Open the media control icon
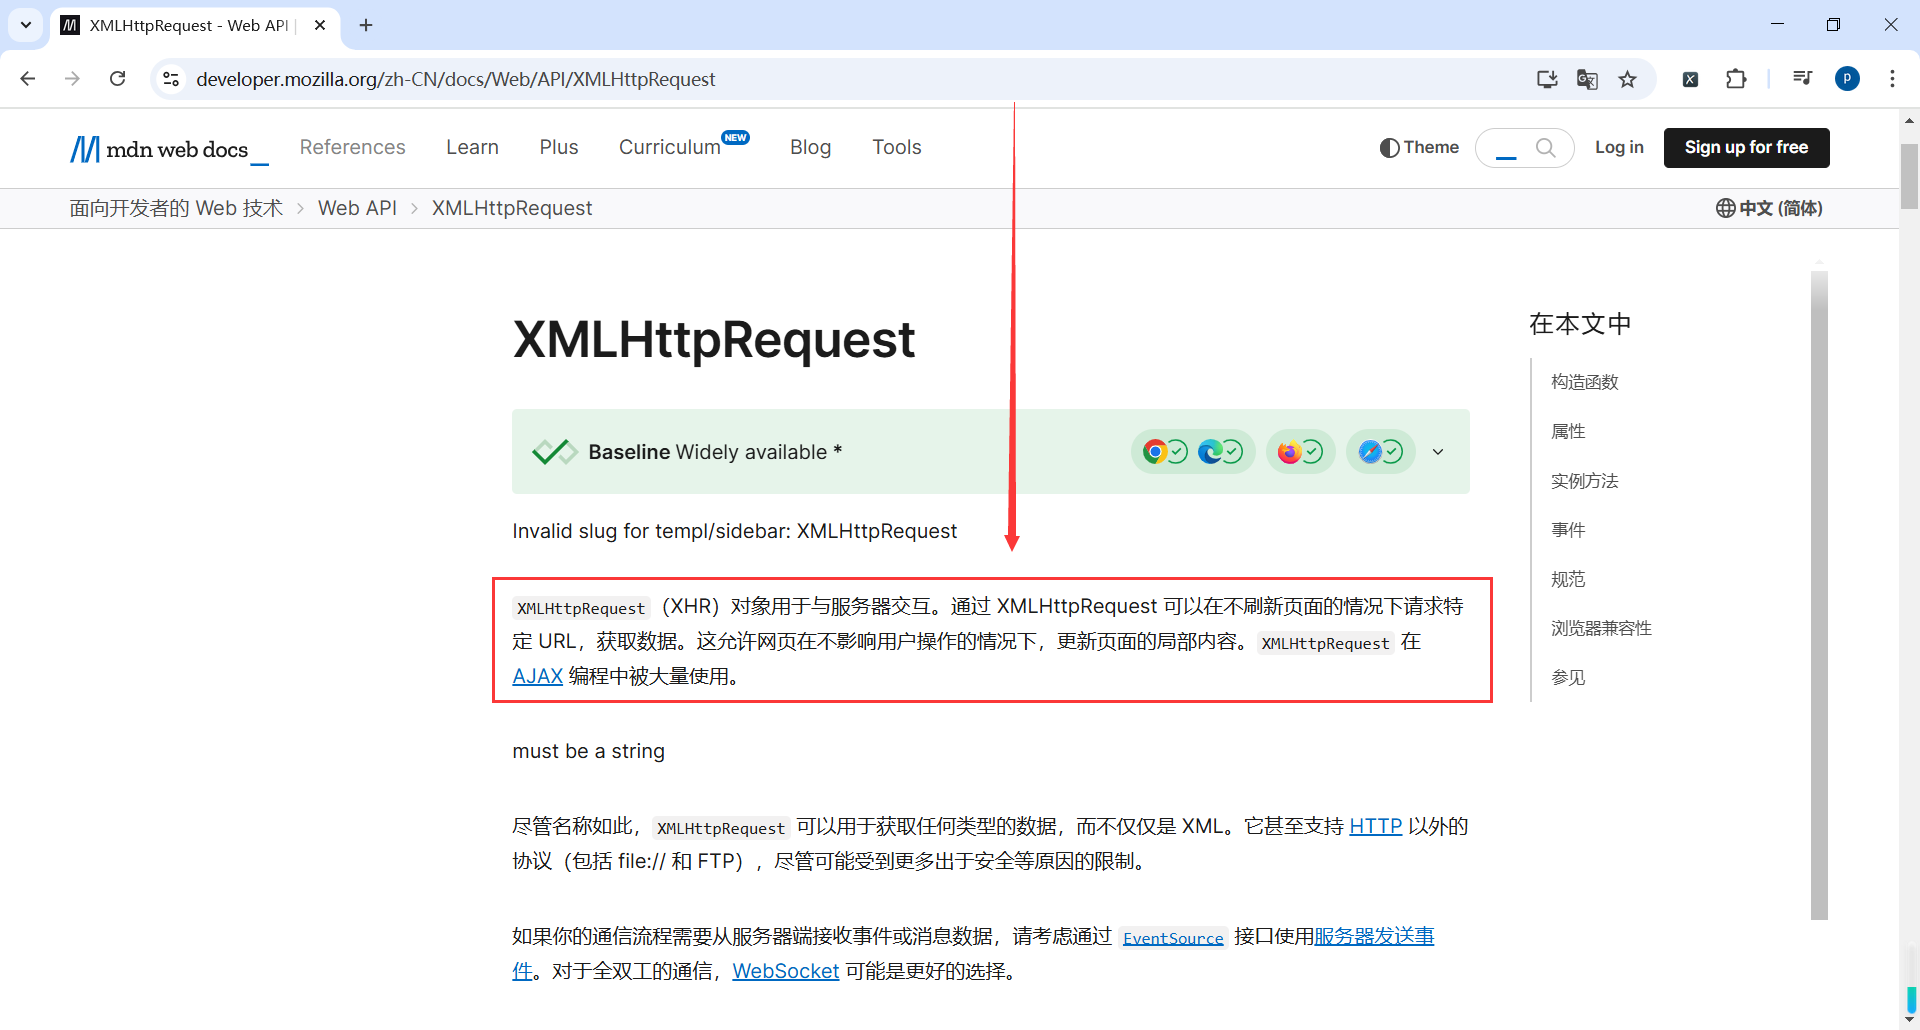 [1802, 79]
